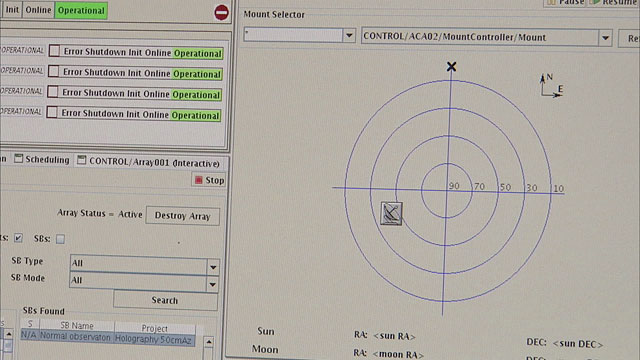
Task: Click the red stop-sign icon beside Operational
Action: [222, 12]
